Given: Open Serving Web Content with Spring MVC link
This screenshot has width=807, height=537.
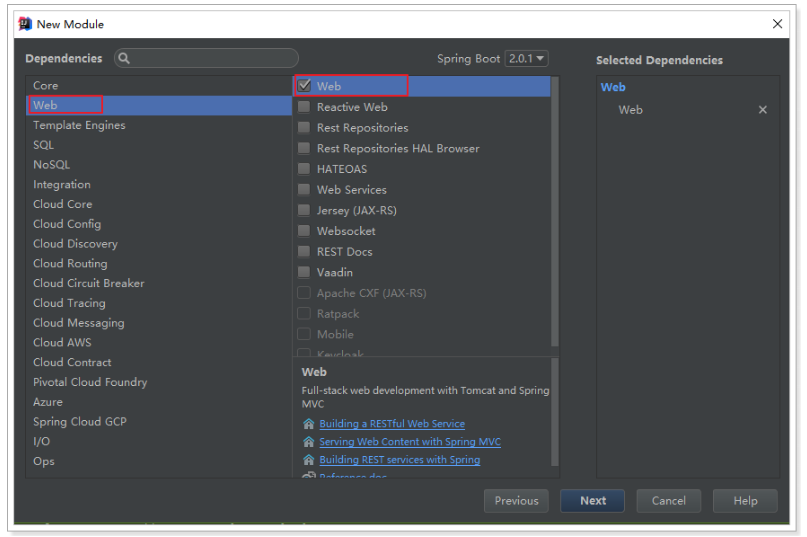Looking at the screenshot, I should (x=410, y=442).
